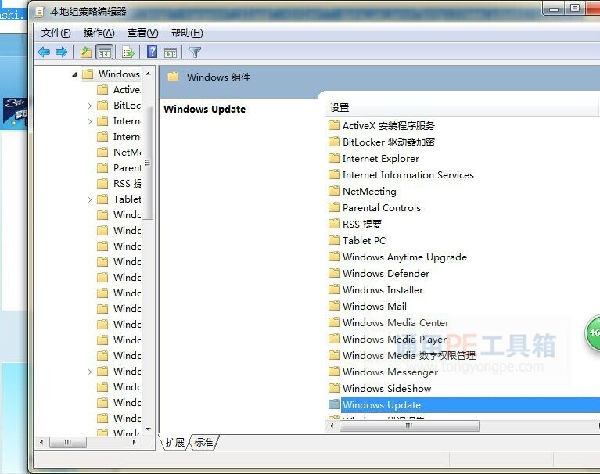Select RSS 源 folder in the list

(x=355, y=224)
